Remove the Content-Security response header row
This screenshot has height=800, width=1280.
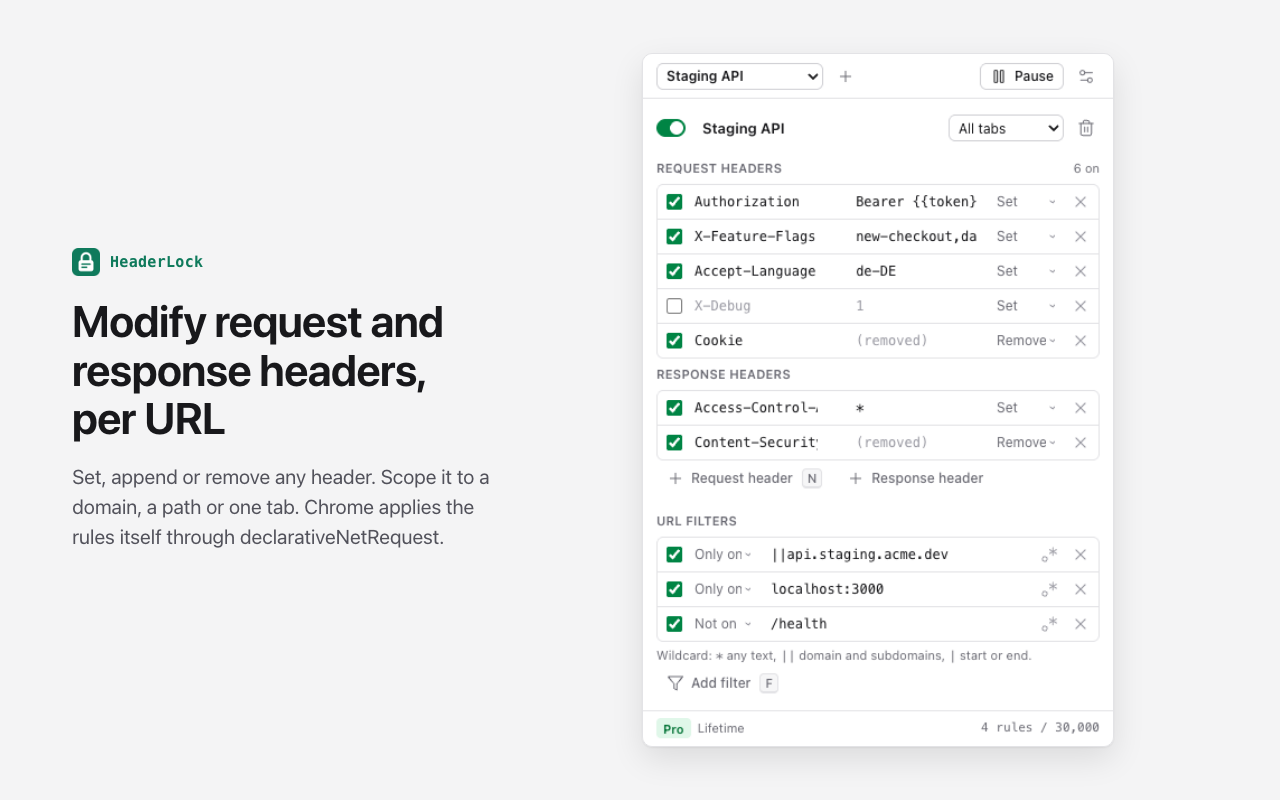[x=1080, y=442]
